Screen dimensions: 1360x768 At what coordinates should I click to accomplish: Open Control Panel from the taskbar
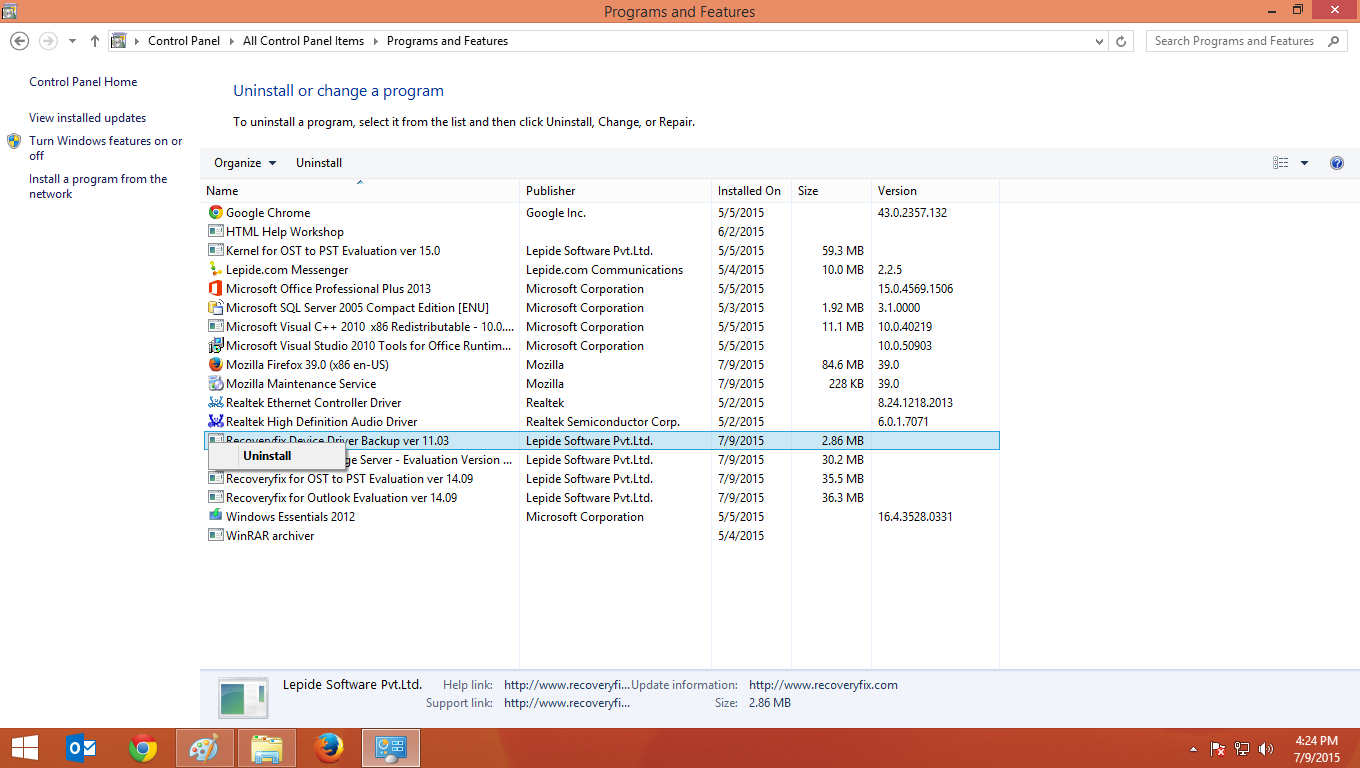[x=391, y=748]
